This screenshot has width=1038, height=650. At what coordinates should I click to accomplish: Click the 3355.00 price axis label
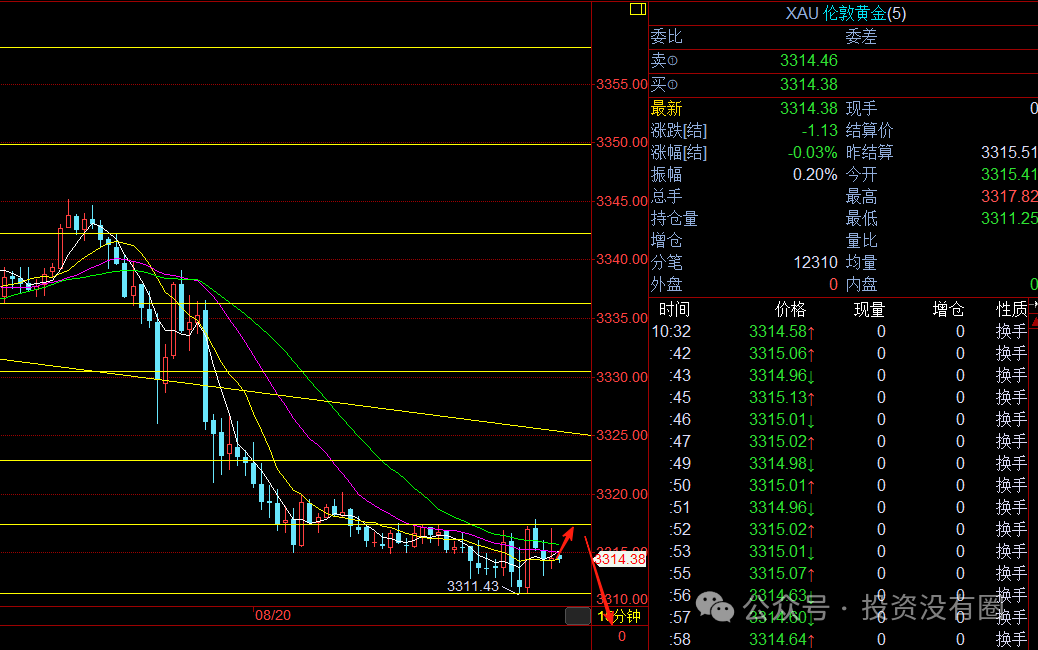622,84
